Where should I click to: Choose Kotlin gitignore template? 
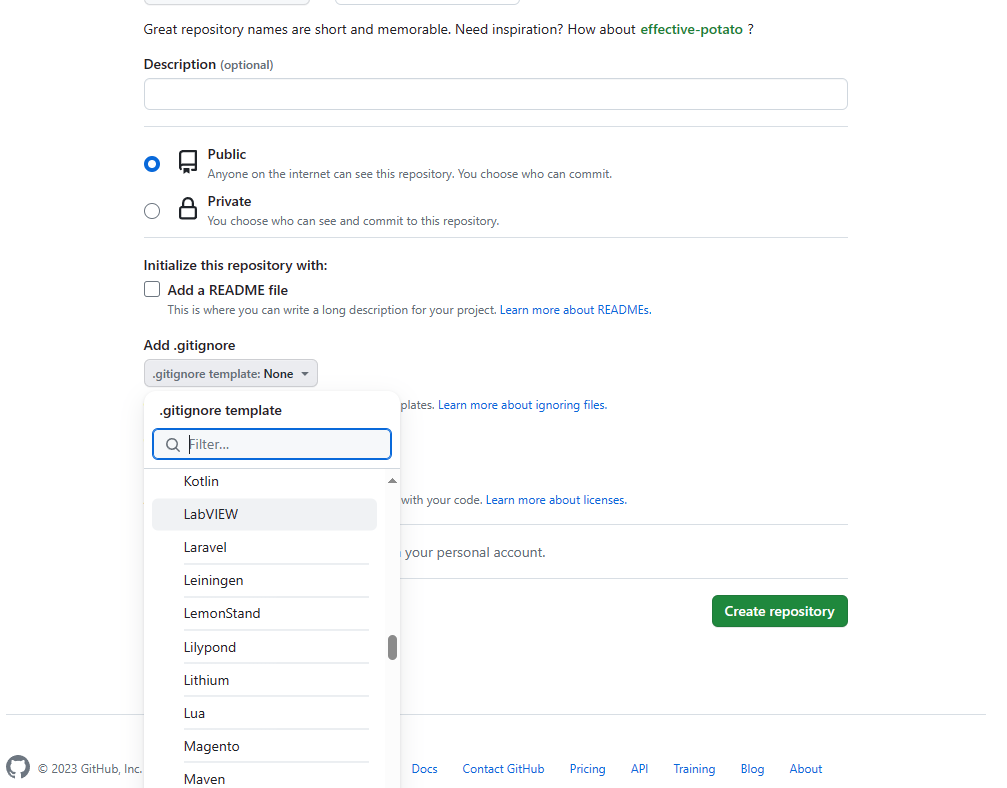[x=264, y=481]
